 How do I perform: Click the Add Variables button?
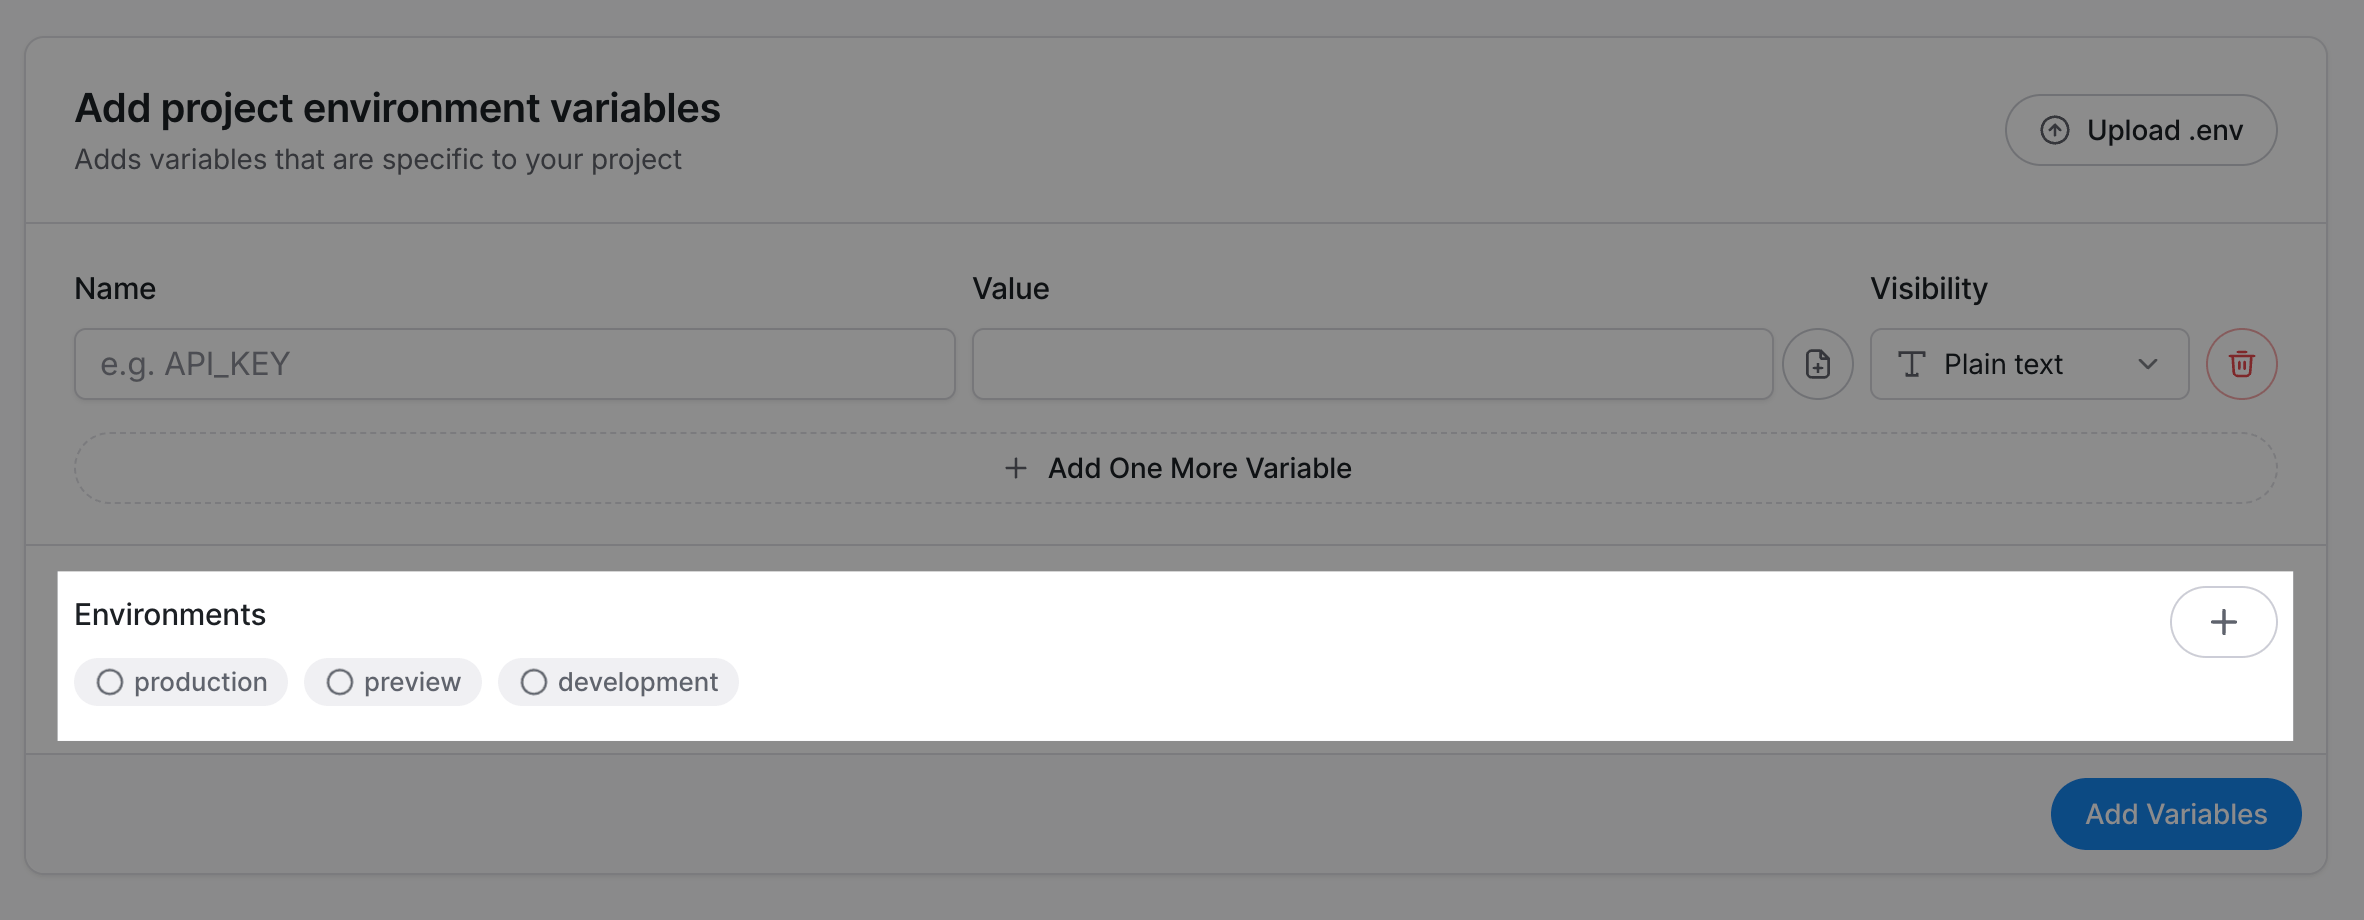(x=2175, y=814)
